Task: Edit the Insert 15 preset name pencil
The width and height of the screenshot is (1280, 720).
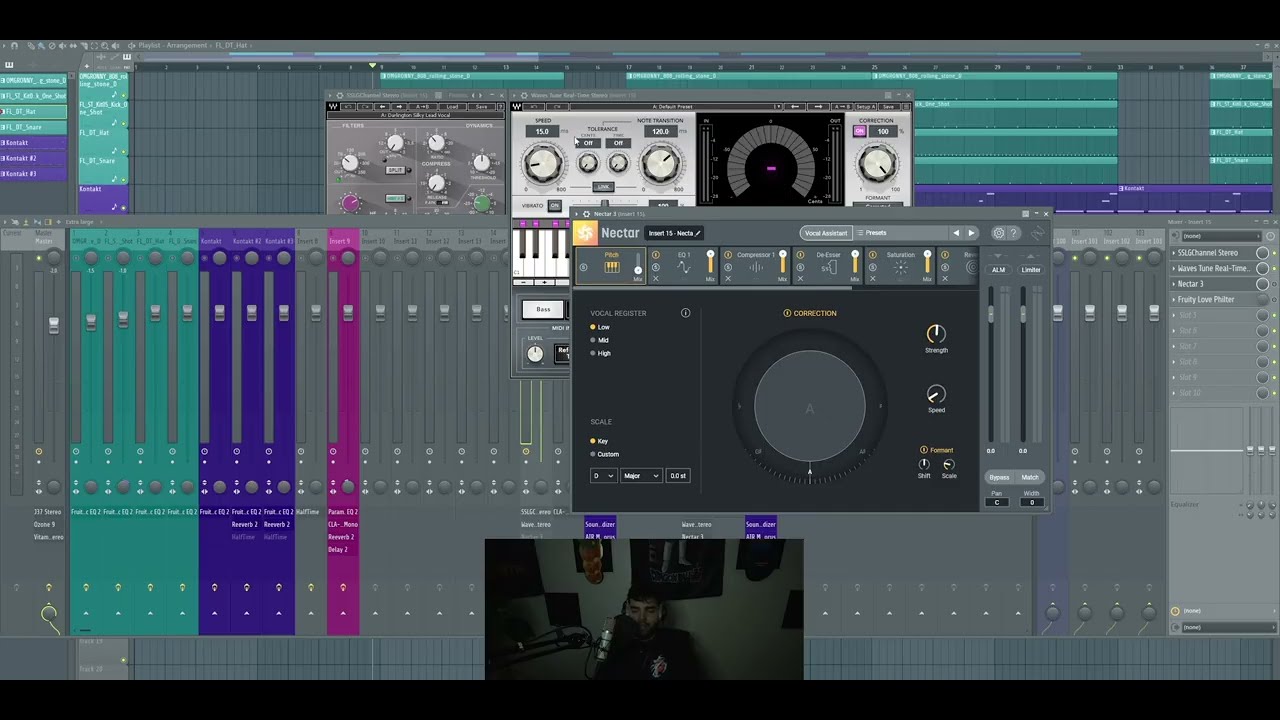Action: pyautogui.click(x=698, y=233)
